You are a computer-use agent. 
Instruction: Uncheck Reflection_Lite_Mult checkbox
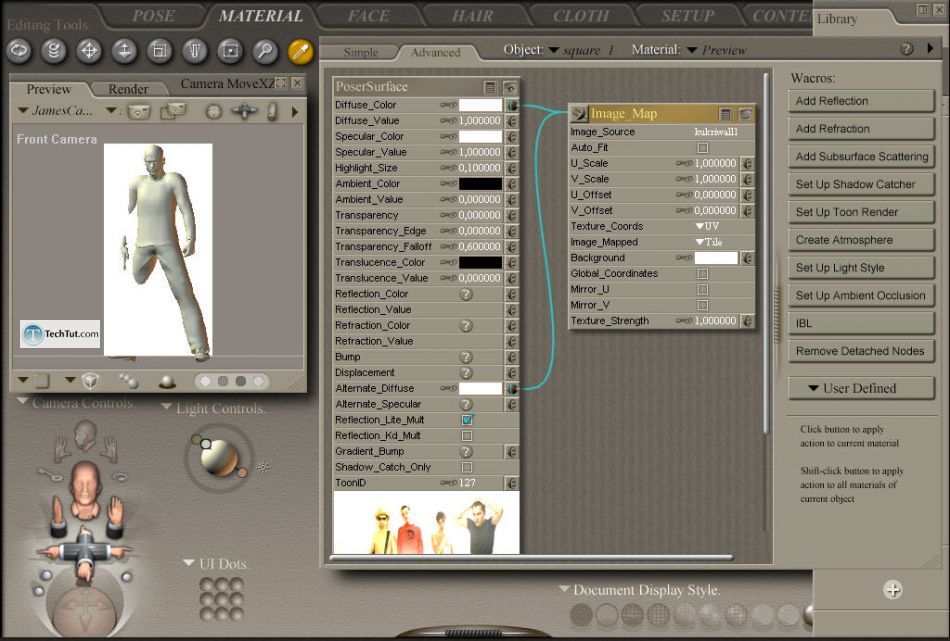[467, 420]
